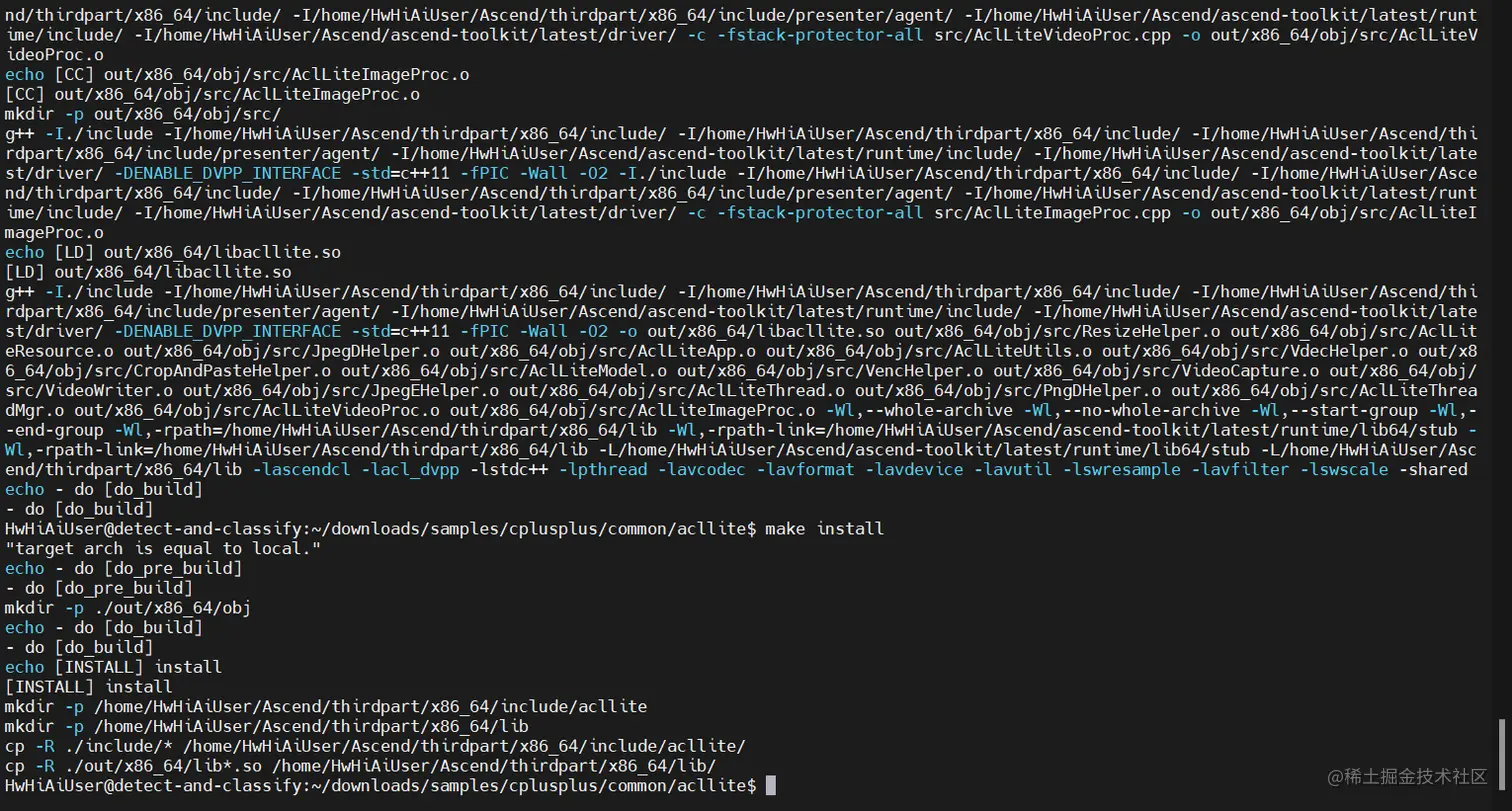Click the '-lavcodec' linker flag
The height and width of the screenshot is (811, 1512).
coord(701,469)
